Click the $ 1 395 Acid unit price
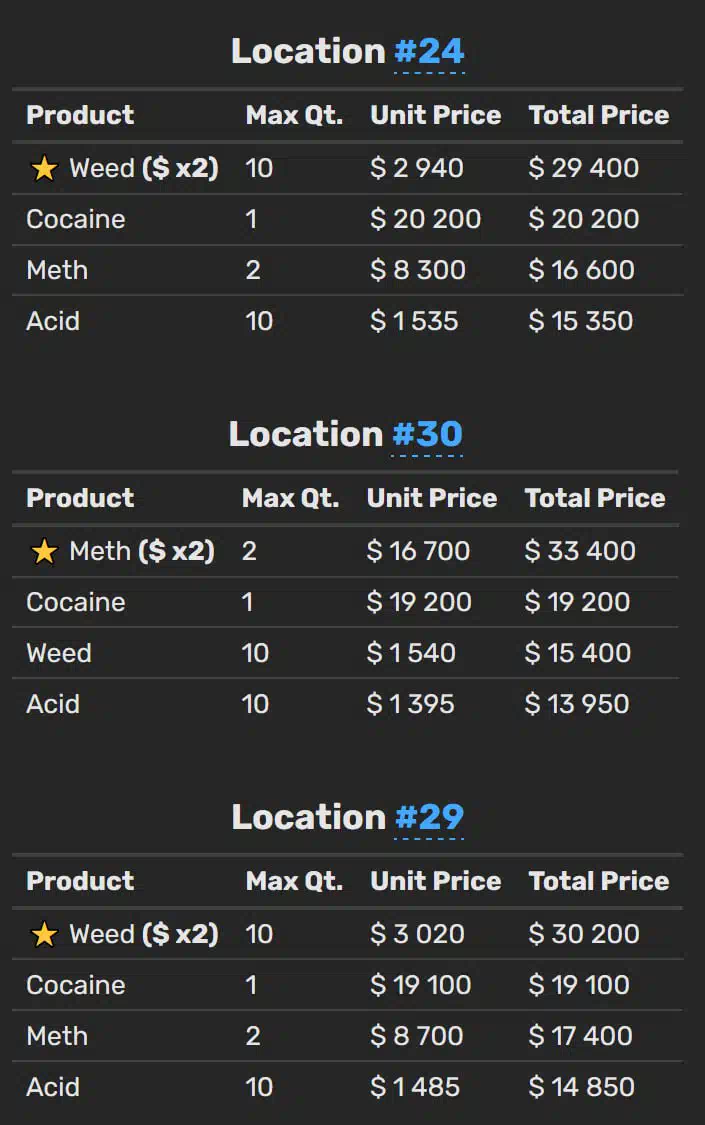The height and width of the screenshot is (1125, 705). (411, 704)
